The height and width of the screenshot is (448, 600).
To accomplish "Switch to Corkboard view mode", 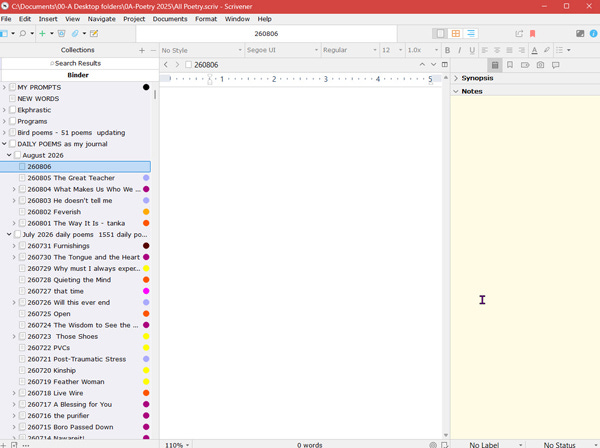I will pyautogui.click(x=455, y=34).
